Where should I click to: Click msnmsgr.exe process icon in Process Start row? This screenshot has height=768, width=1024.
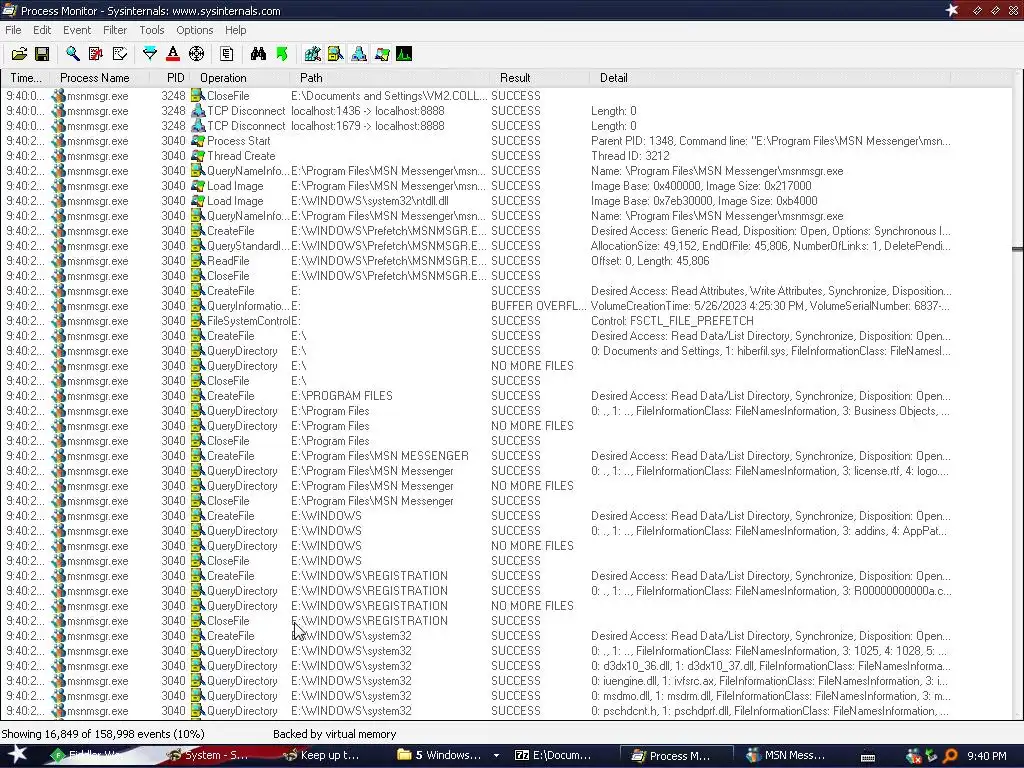tap(59, 141)
